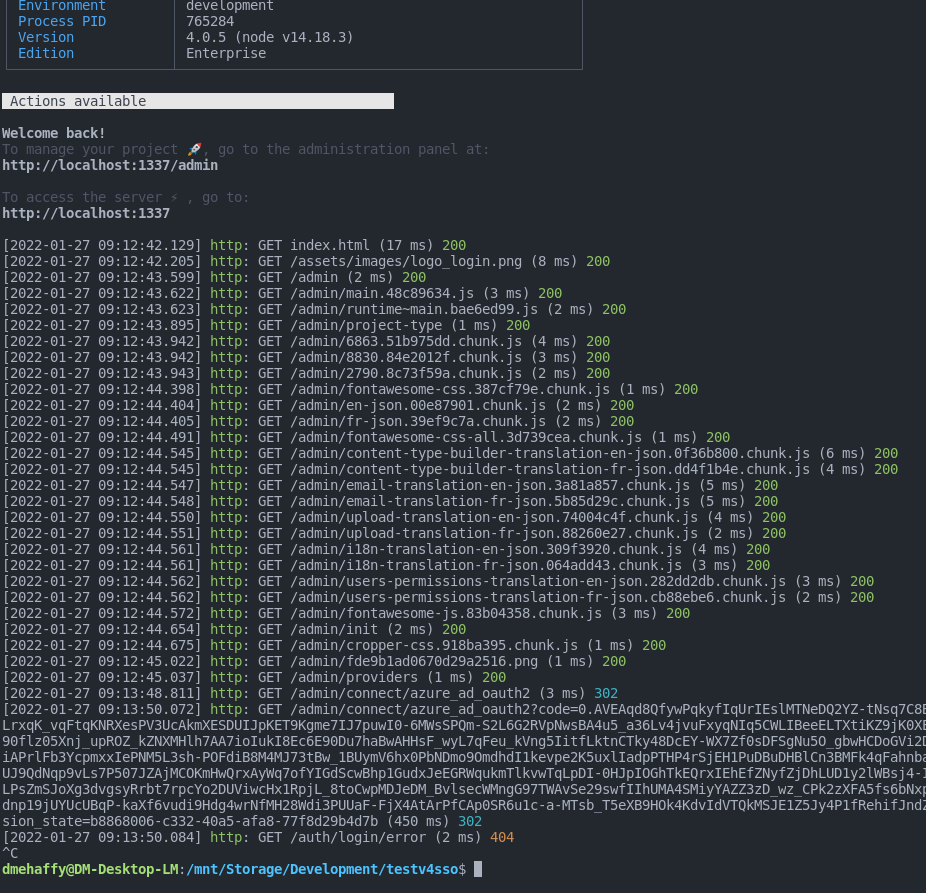Click the session_state 302 response line
The height and width of the screenshot is (893, 926).
(242, 821)
